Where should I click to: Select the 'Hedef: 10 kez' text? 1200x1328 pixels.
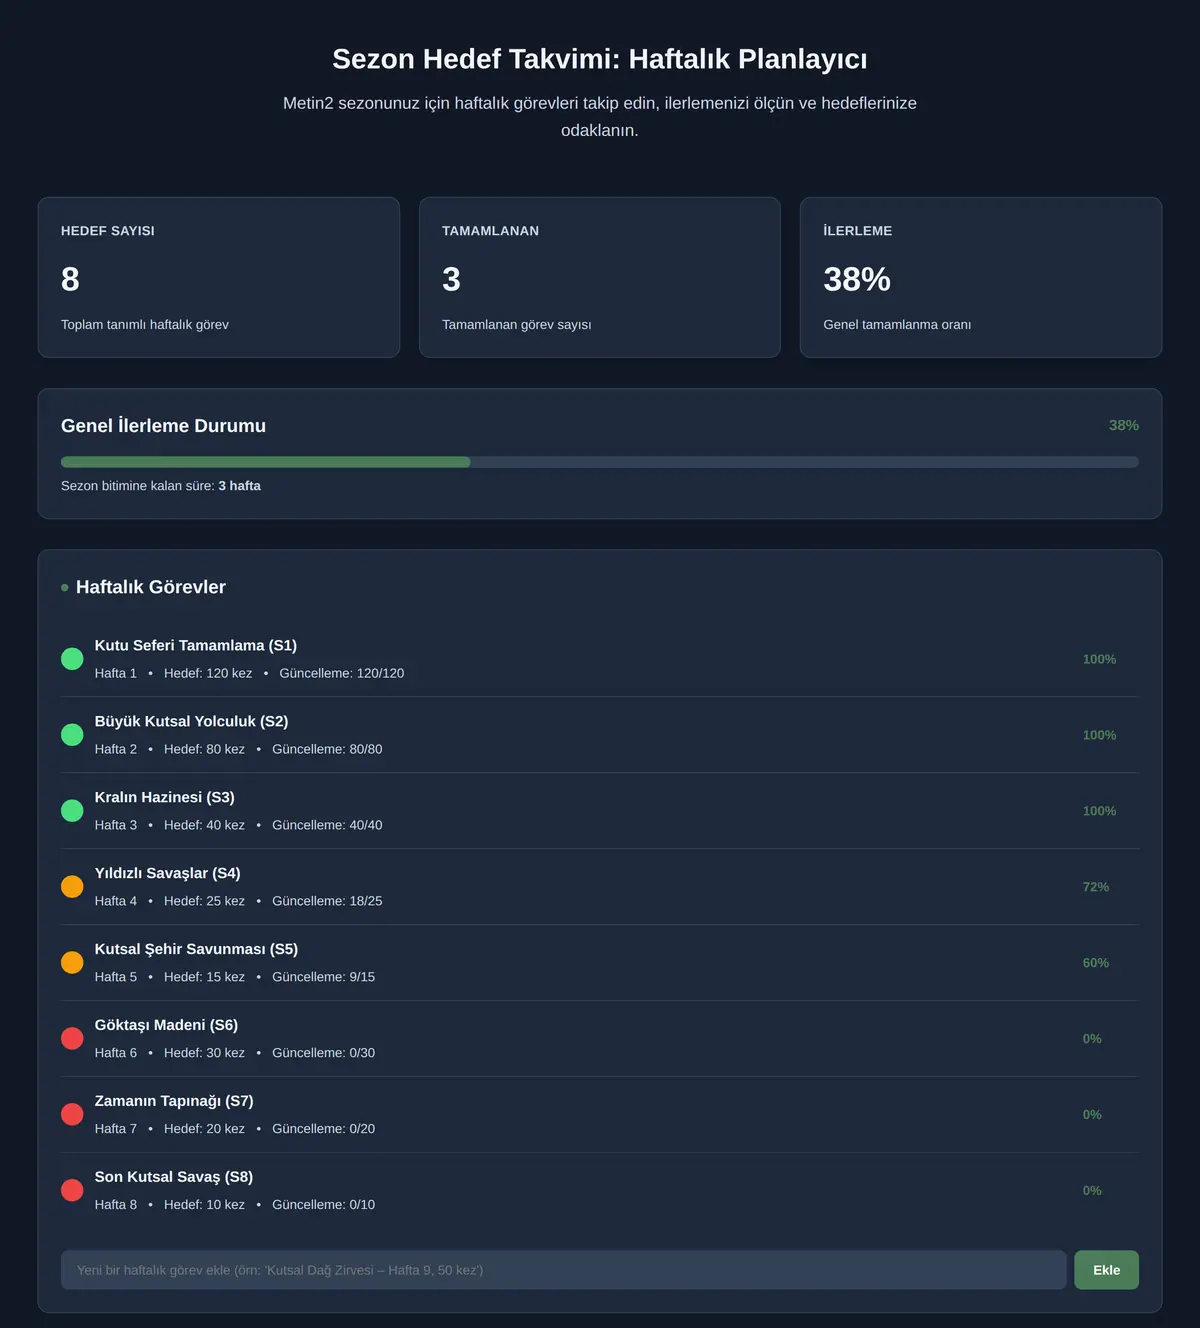click(x=204, y=1205)
